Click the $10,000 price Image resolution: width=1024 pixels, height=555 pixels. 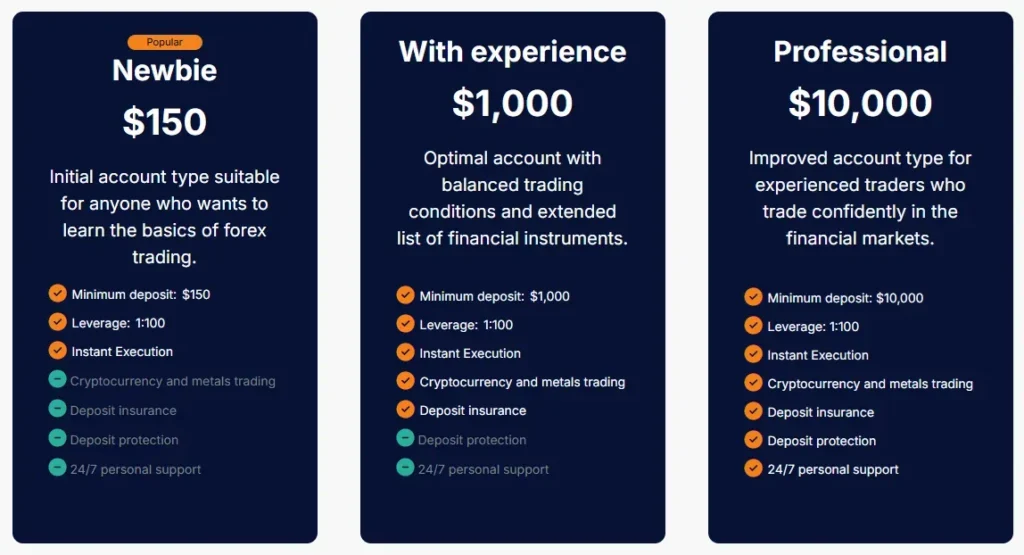click(x=860, y=104)
